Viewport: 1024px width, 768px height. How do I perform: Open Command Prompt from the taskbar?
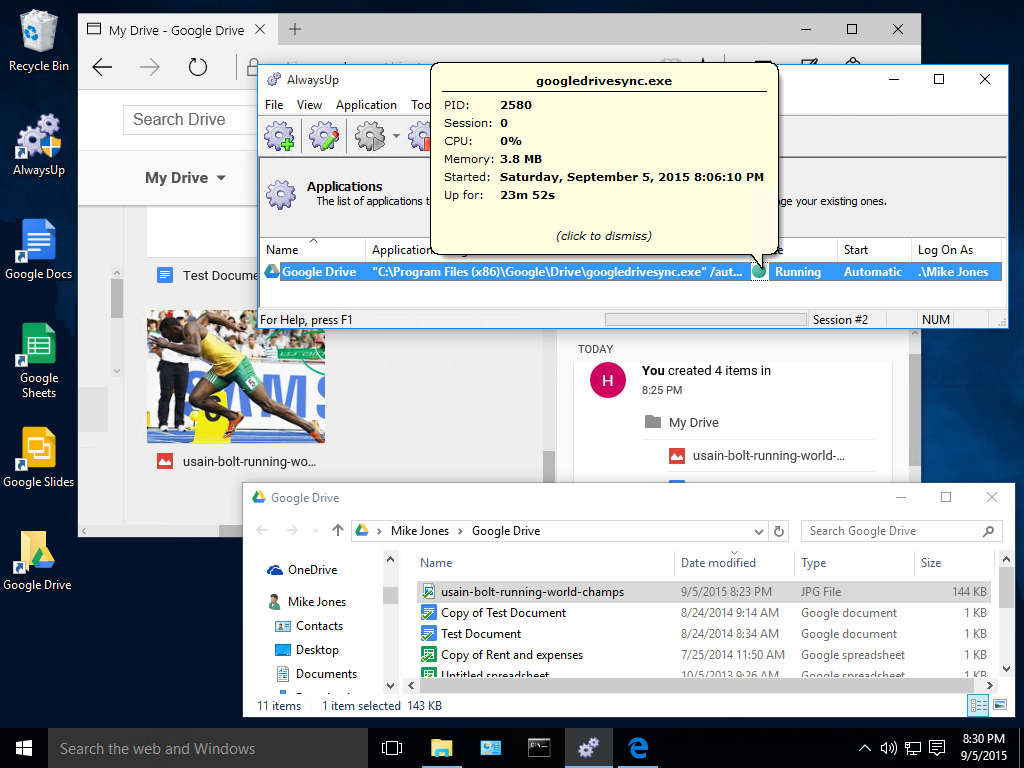click(x=539, y=748)
